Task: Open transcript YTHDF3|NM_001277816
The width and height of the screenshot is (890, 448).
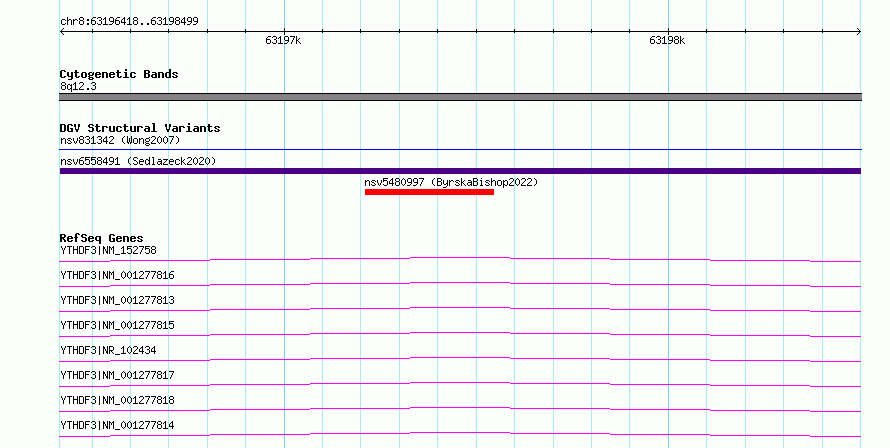Action: pyautogui.click(x=117, y=275)
